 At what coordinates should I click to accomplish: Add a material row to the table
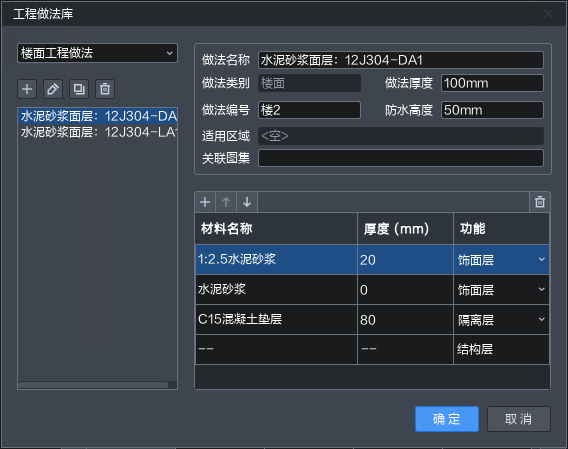(x=205, y=202)
